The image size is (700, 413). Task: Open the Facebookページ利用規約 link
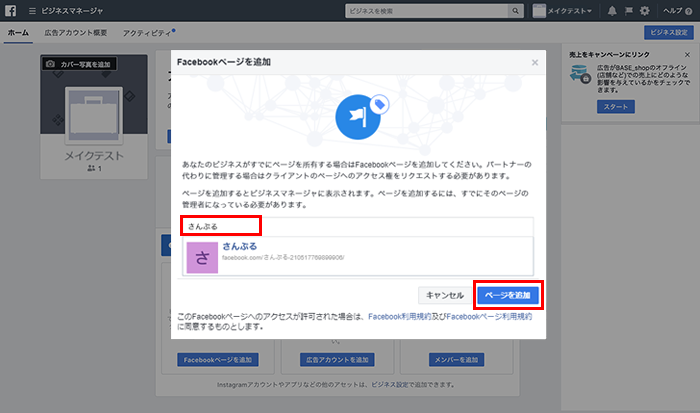pyautogui.click(x=489, y=317)
